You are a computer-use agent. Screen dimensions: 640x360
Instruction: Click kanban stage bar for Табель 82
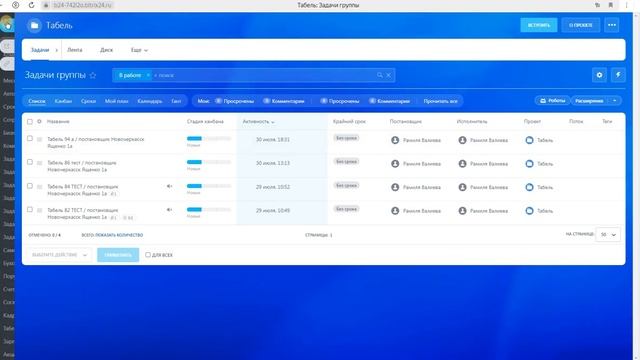(x=209, y=209)
